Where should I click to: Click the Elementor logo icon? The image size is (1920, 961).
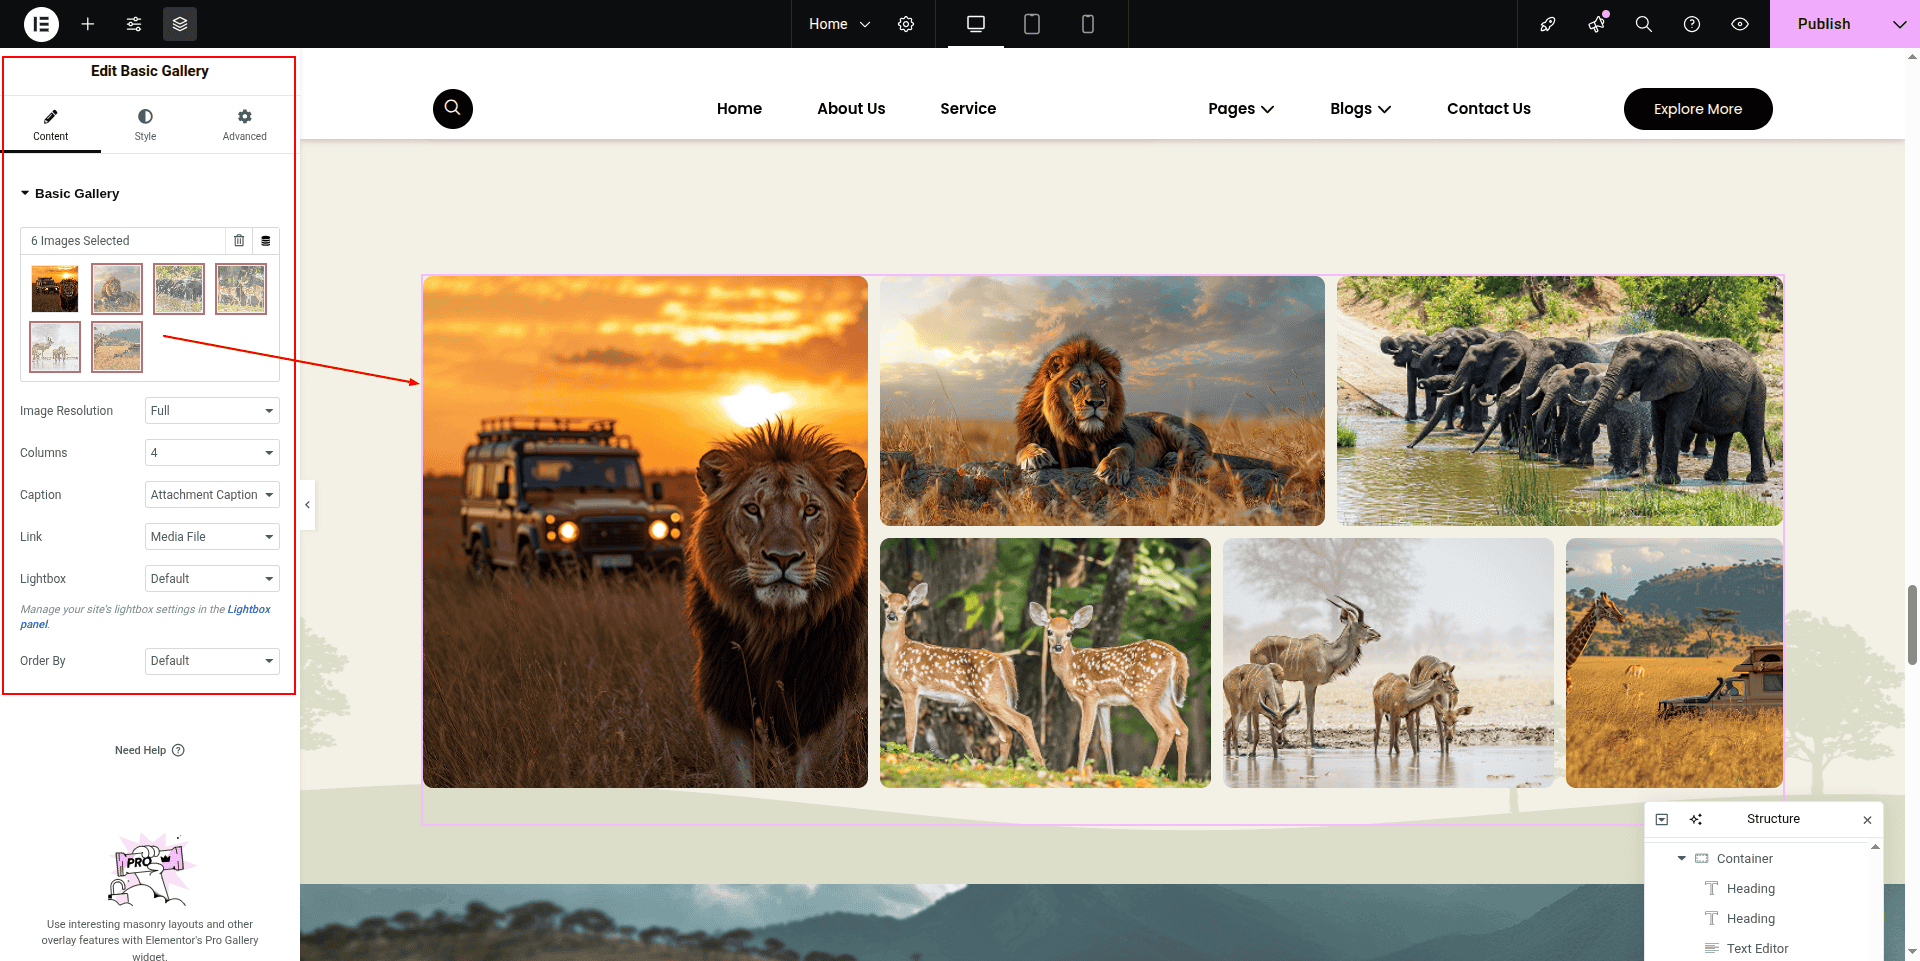click(x=41, y=24)
